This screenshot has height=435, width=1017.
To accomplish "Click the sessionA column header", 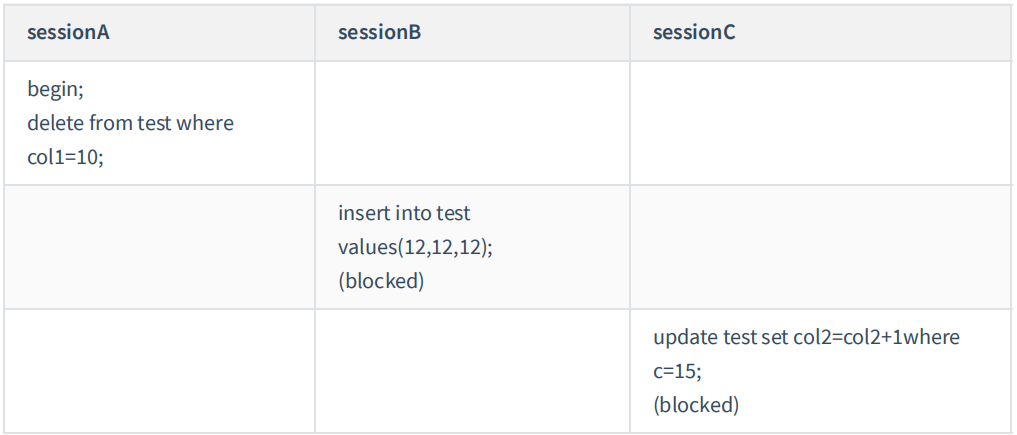I will 67,32.
